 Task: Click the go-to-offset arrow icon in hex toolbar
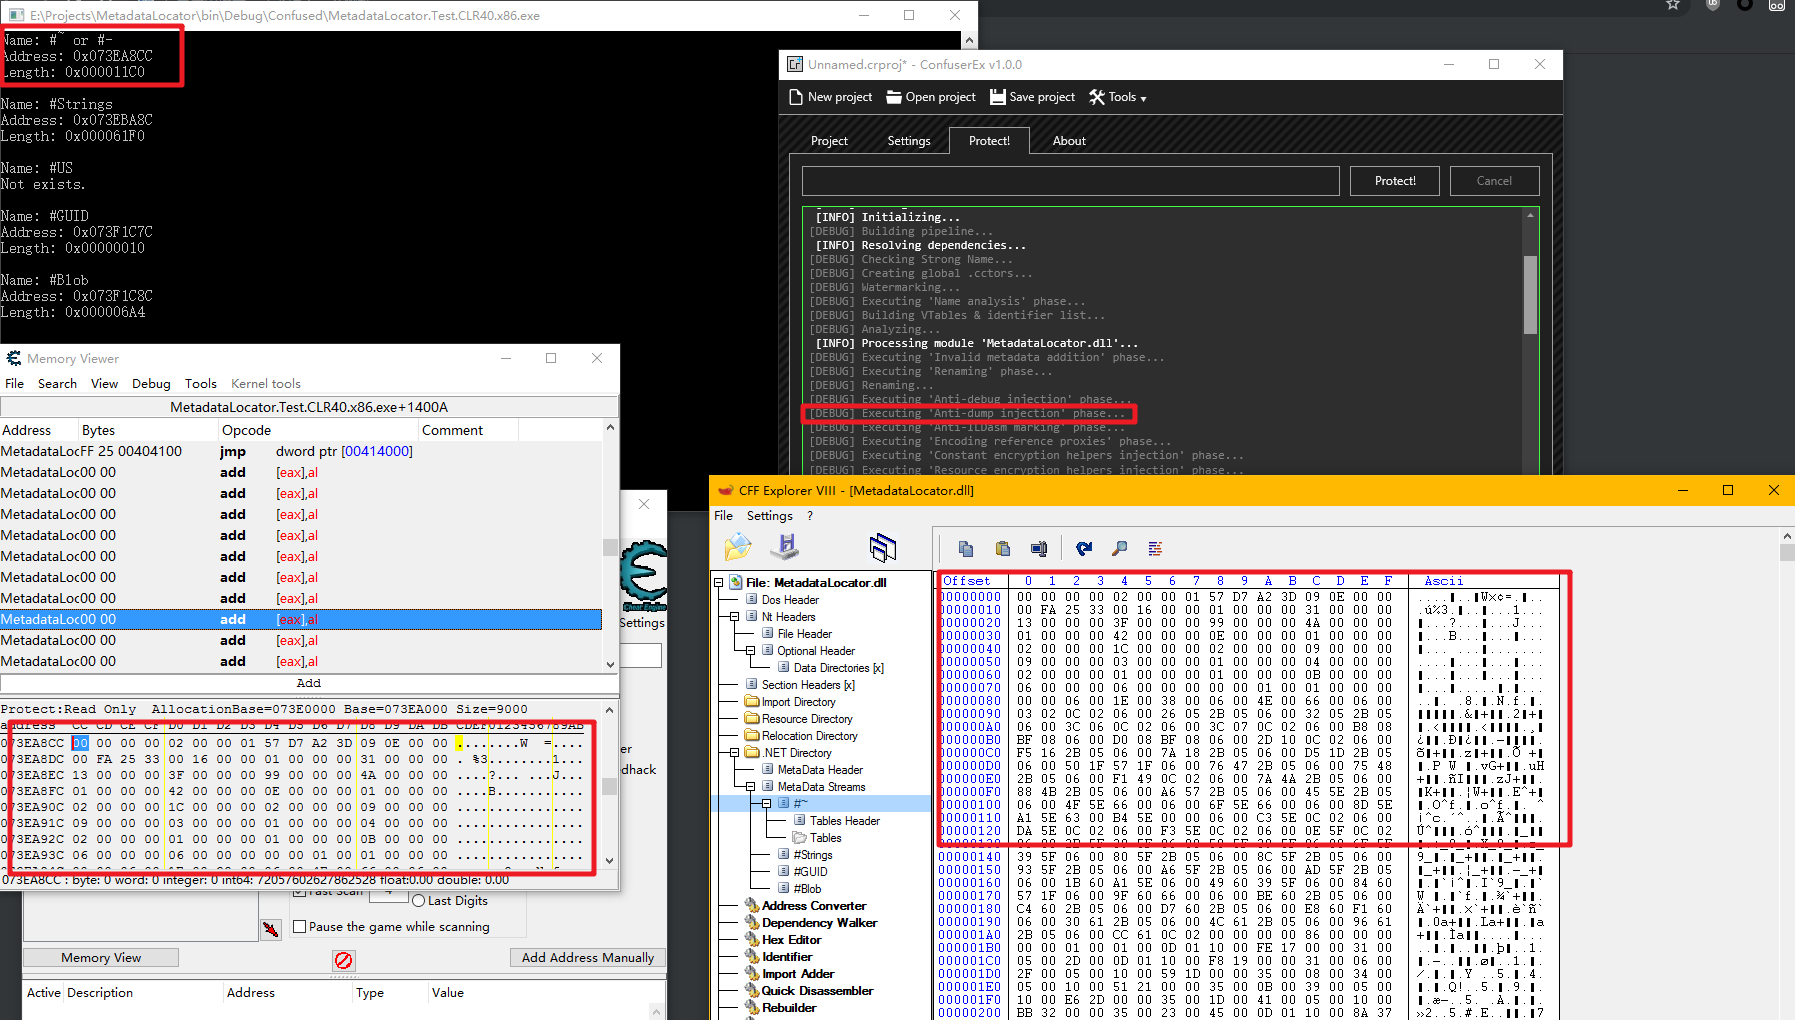[1084, 548]
